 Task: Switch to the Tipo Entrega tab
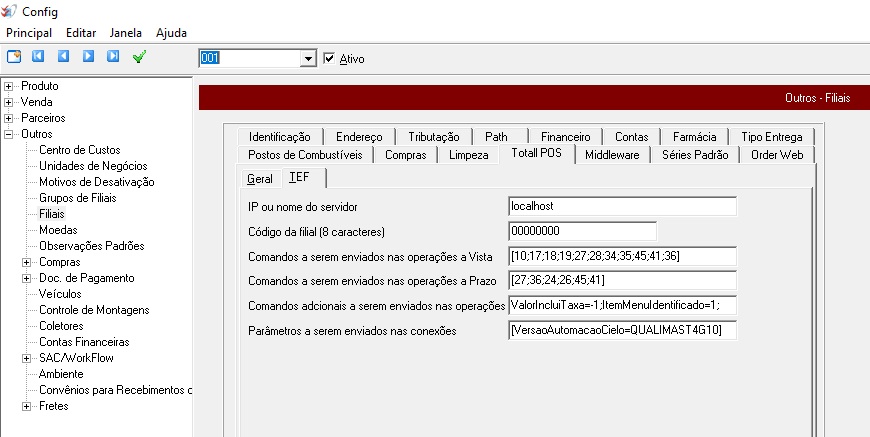(771, 137)
